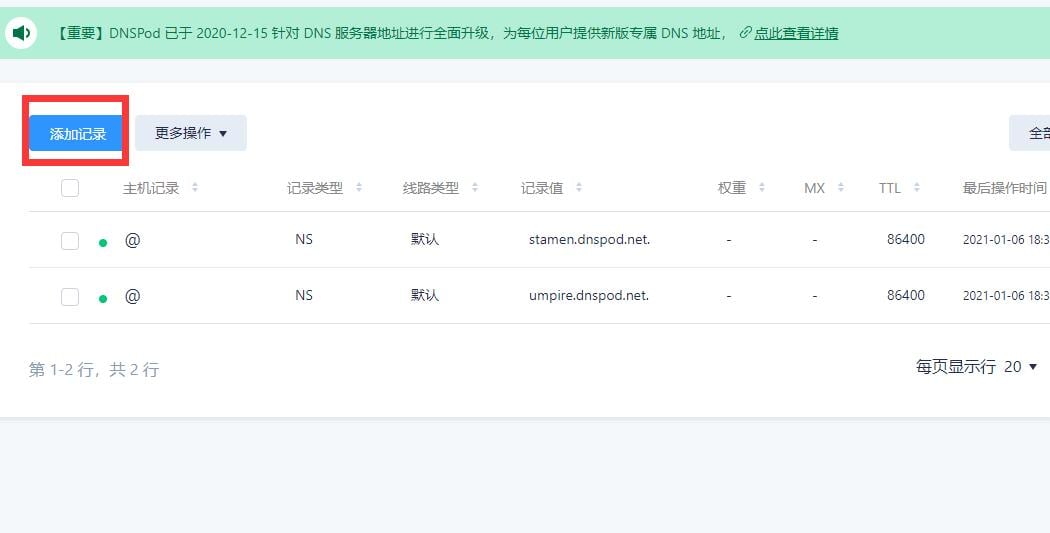Click green status dot in stamen row
Image resolution: width=1050 pixels, height=533 pixels.
click(103, 242)
